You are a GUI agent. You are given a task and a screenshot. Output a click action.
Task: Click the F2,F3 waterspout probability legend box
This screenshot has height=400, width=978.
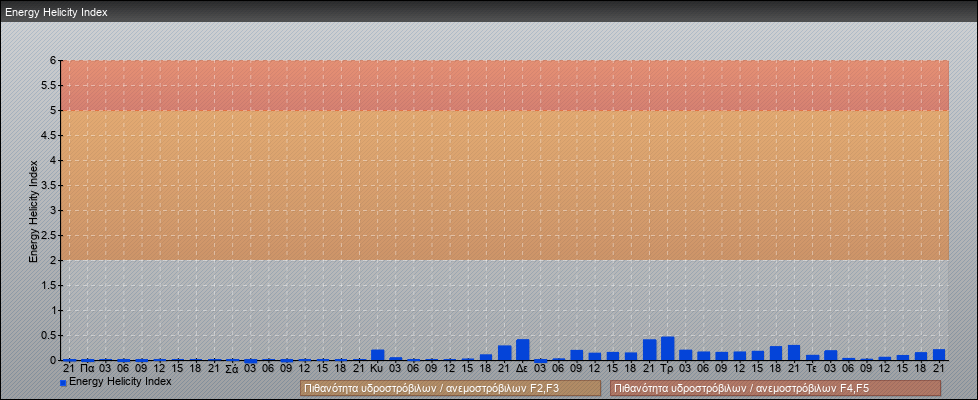coord(450,389)
